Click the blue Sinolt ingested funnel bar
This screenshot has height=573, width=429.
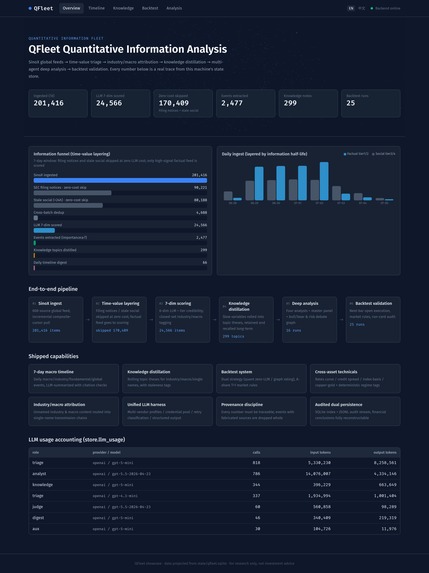pos(120,180)
